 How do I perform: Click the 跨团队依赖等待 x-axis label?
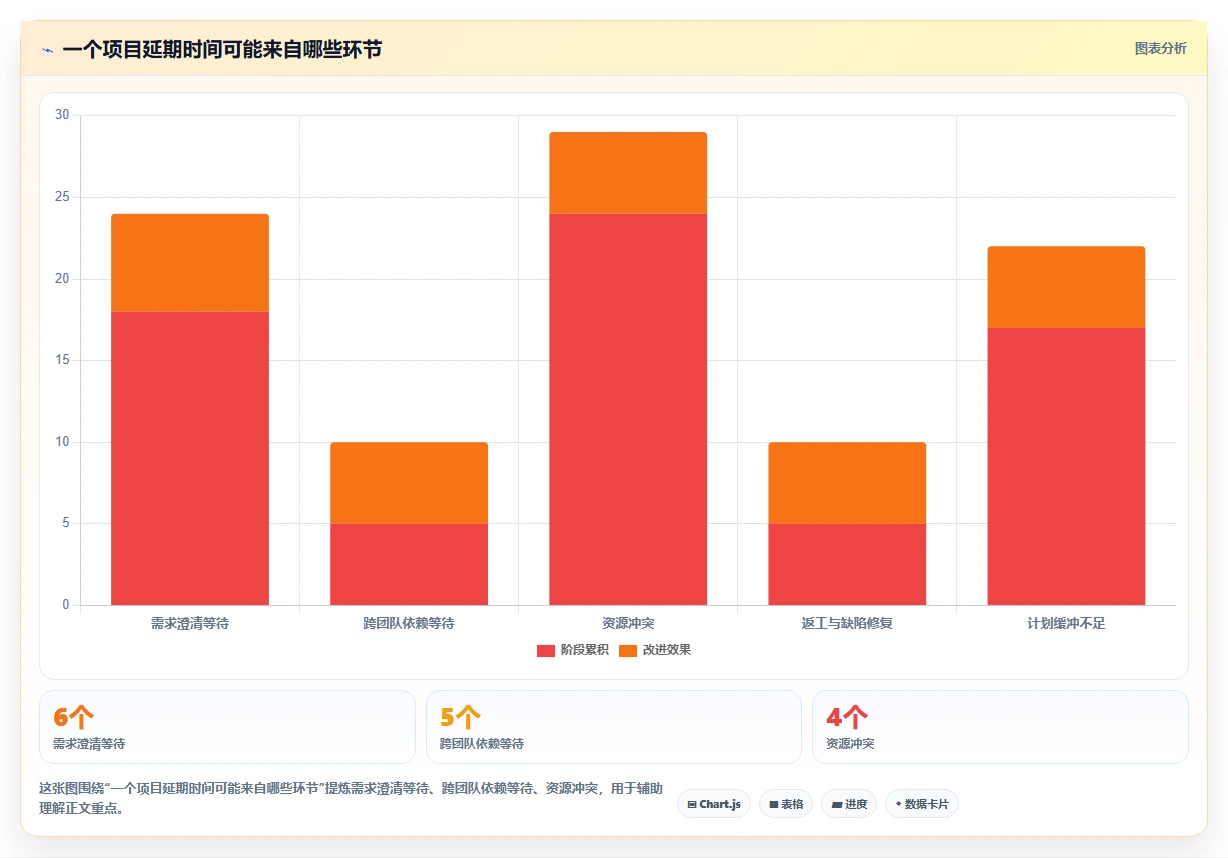(x=409, y=623)
